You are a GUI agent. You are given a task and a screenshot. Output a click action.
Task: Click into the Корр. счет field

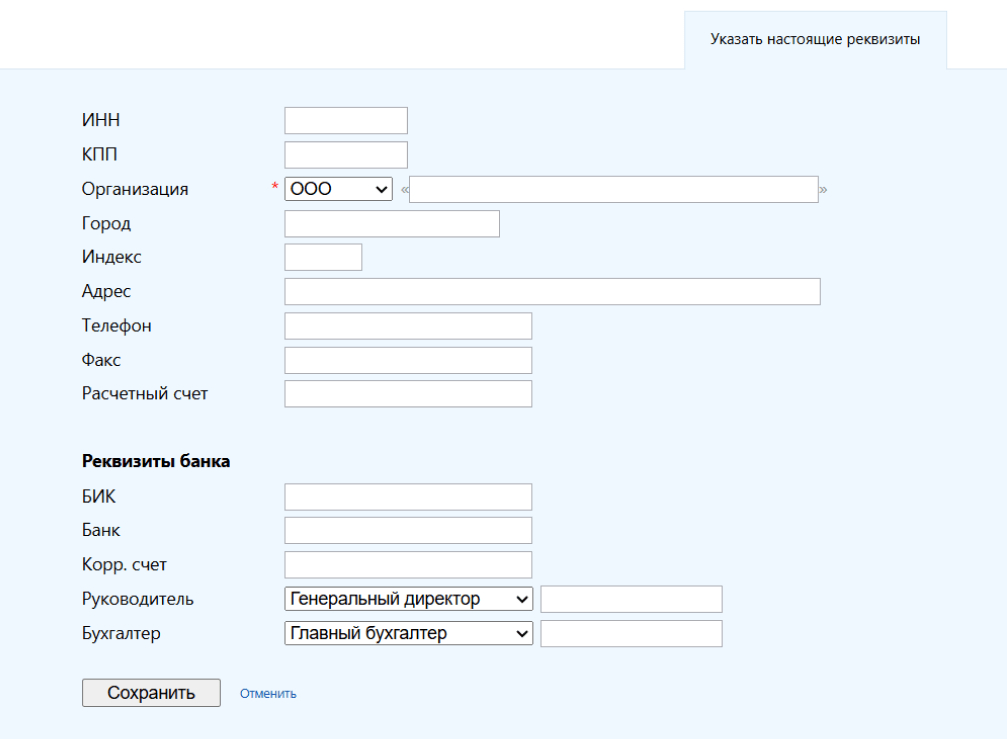coord(408,565)
